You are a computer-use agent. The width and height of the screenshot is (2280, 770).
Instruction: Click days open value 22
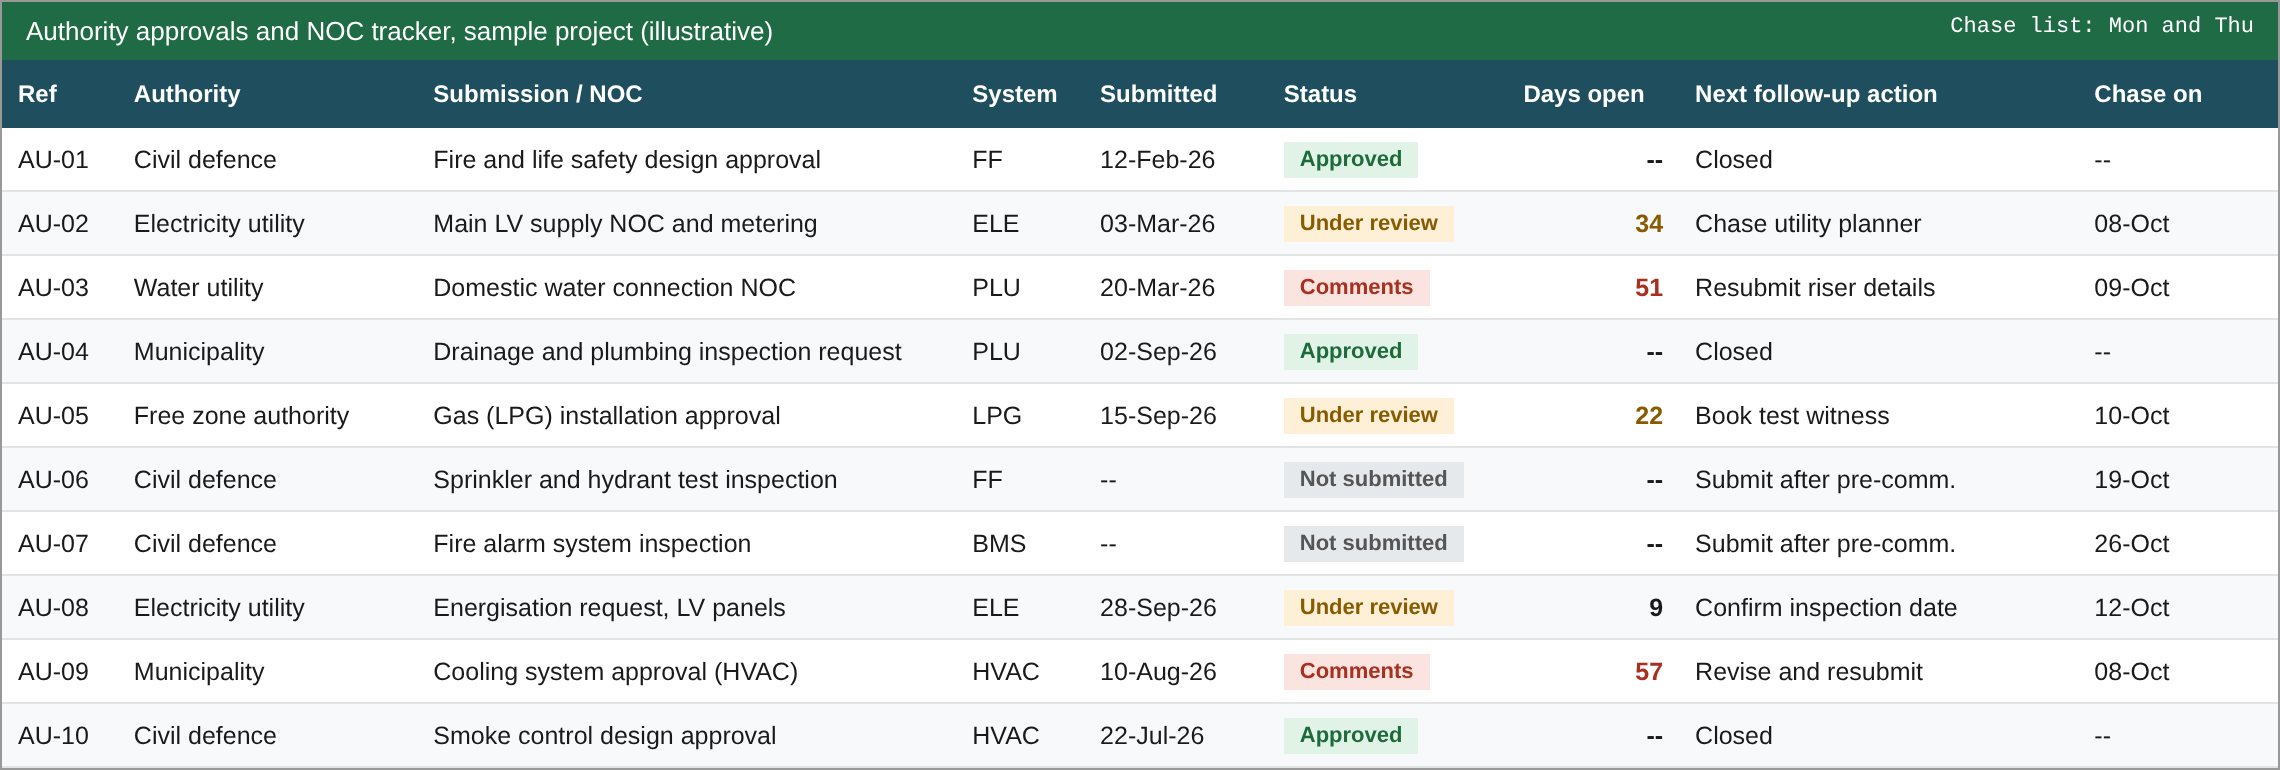pos(1648,416)
